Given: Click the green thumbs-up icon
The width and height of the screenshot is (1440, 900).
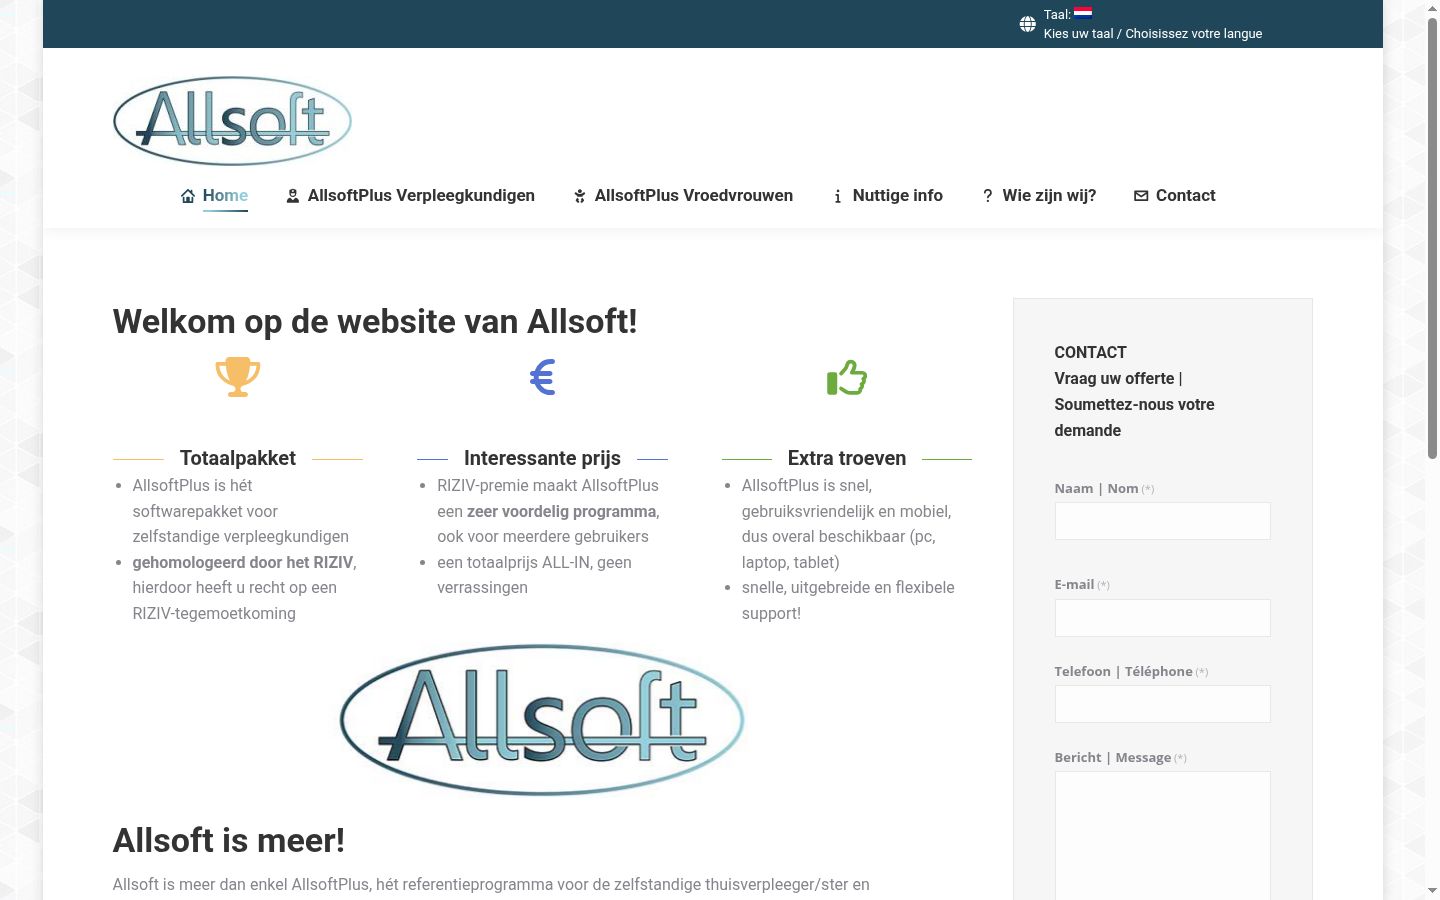Looking at the screenshot, I should 847,377.
